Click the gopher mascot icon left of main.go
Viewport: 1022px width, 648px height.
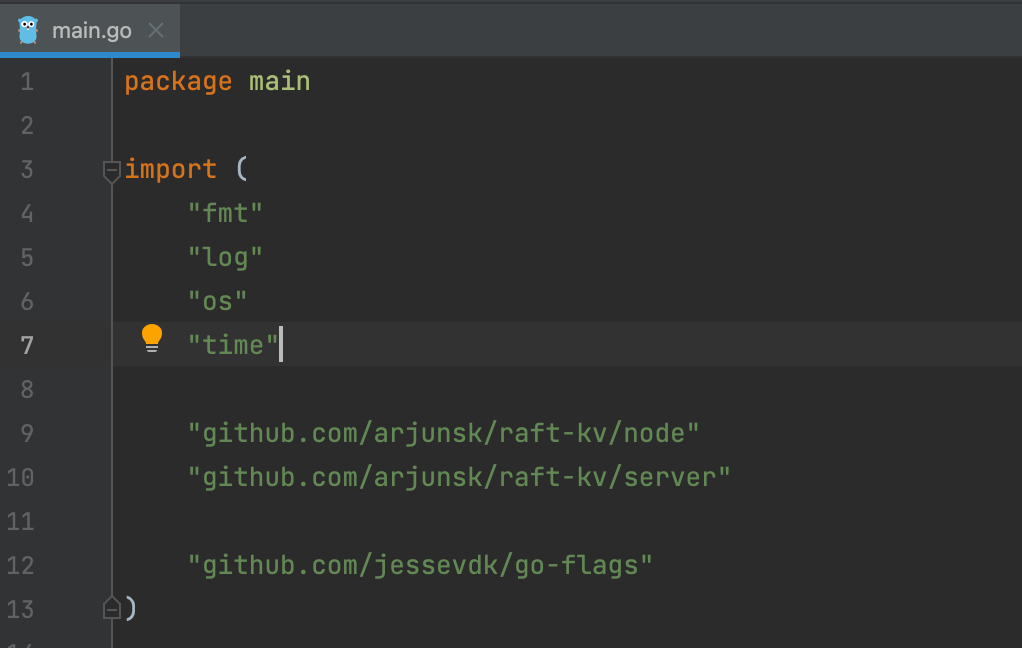(28, 29)
